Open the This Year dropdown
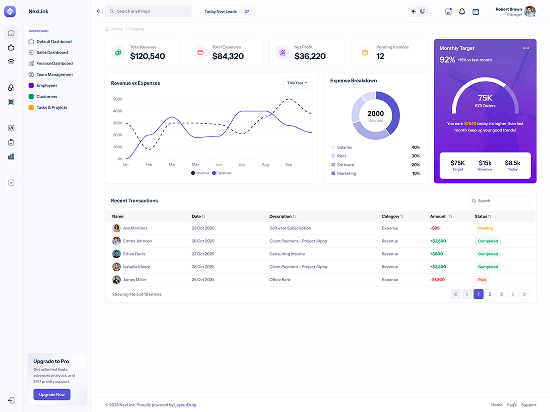 (x=297, y=83)
